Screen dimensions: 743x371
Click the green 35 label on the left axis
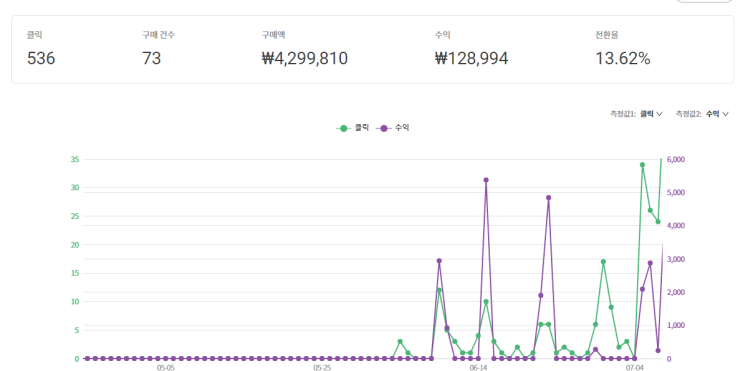[x=74, y=160]
